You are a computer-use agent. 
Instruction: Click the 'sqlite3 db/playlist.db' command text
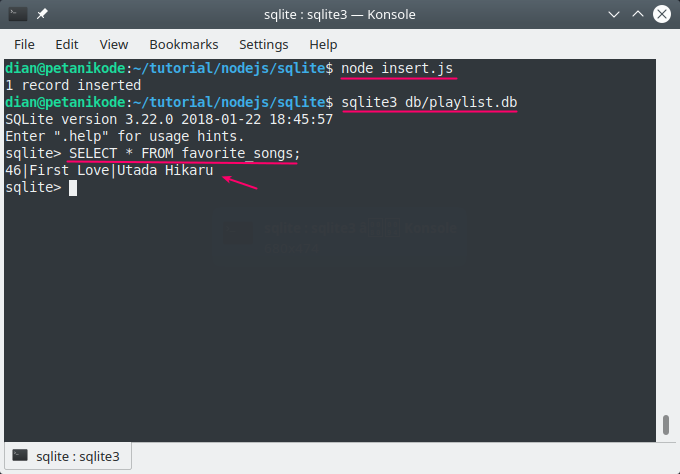click(x=429, y=102)
